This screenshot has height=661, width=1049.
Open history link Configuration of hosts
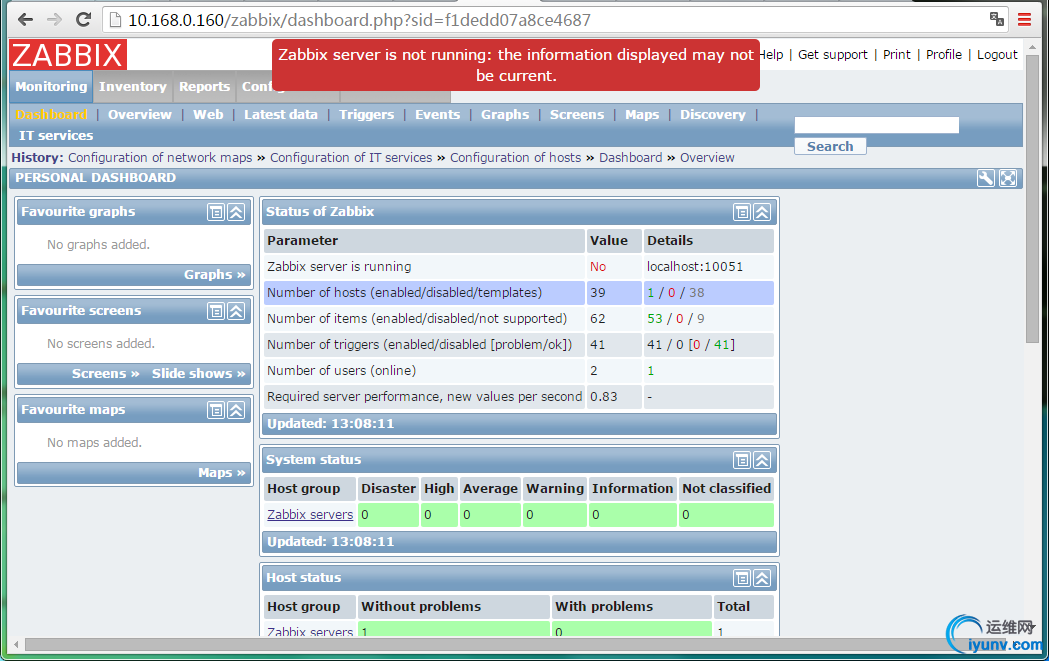pyautogui.click(x=515, y=158)
